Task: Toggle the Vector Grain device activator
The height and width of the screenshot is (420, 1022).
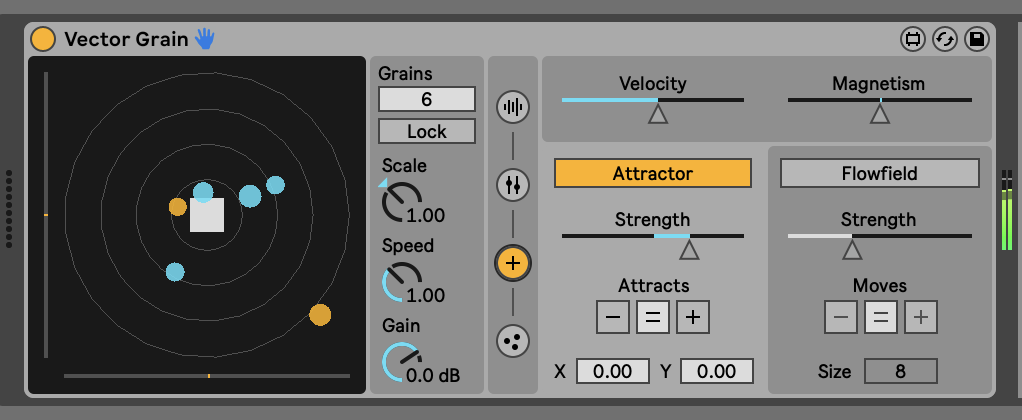Action: tap(42, 39)
